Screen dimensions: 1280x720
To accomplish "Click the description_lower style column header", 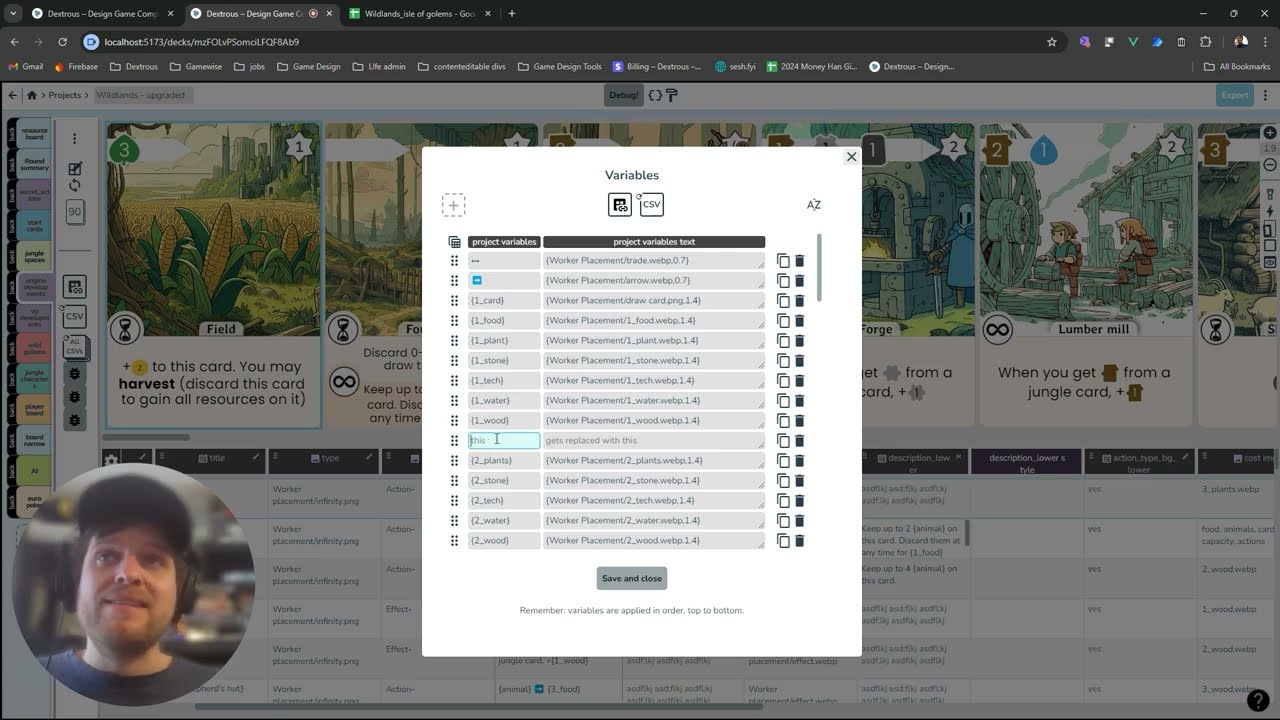I will pos(1027,463).
